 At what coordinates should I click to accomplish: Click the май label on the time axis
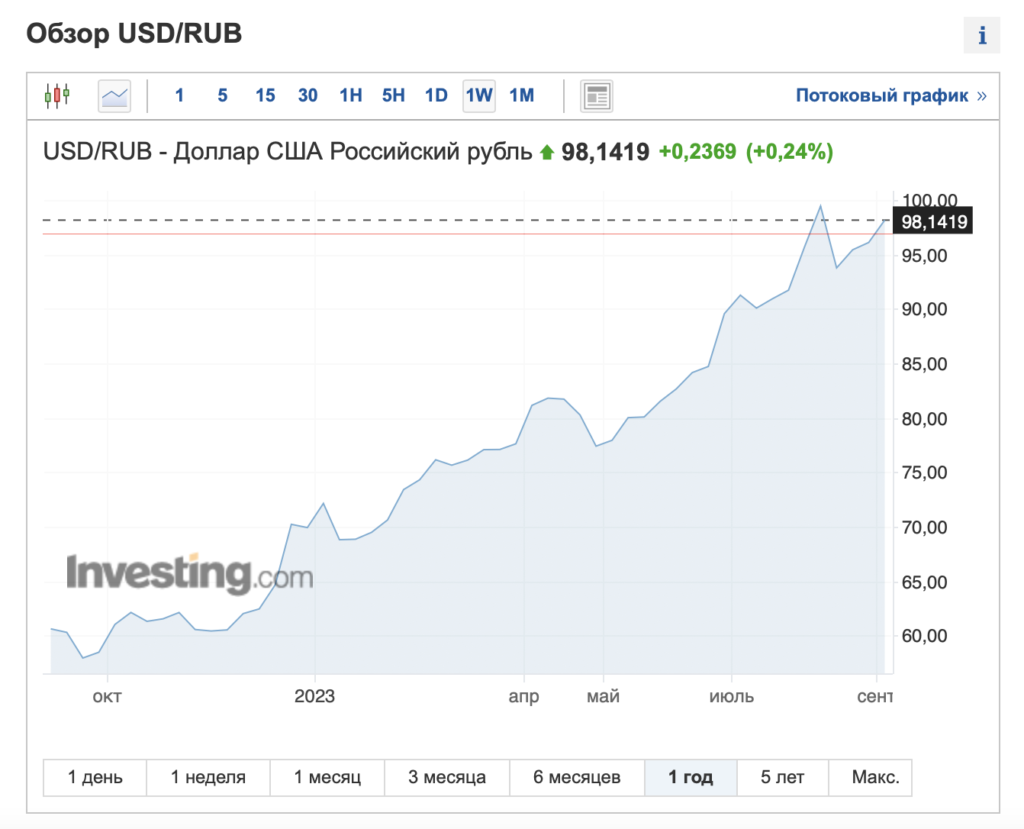[x=603, y=696]
